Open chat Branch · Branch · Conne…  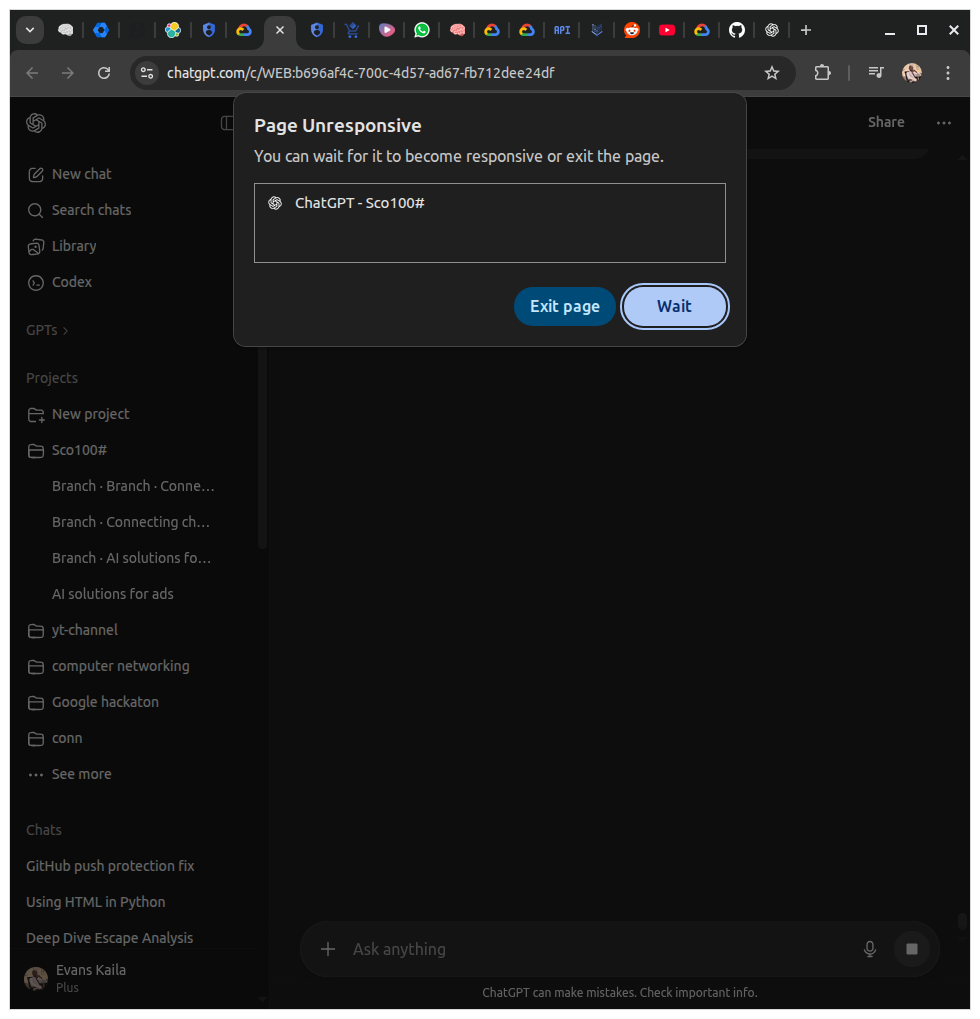click(133, 486)
